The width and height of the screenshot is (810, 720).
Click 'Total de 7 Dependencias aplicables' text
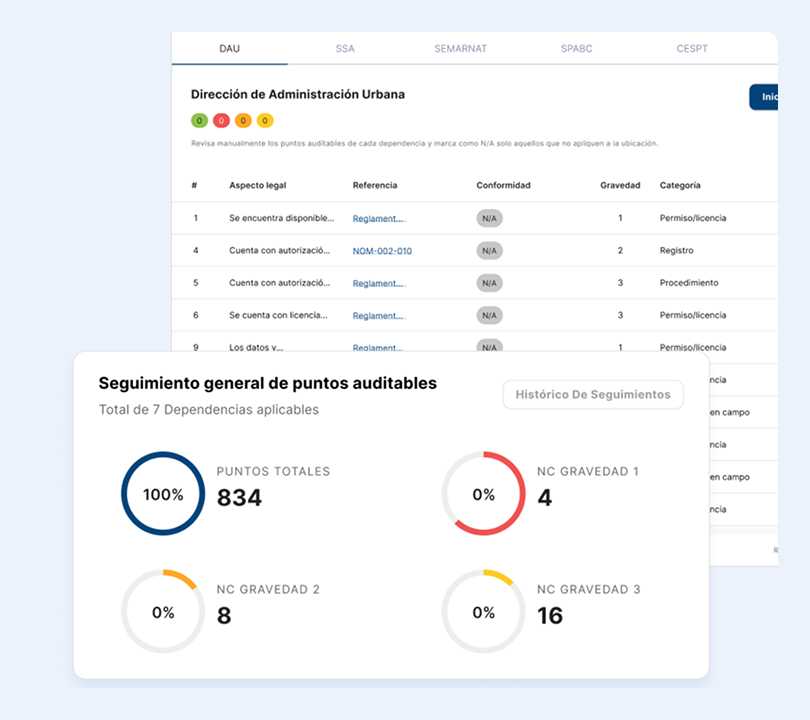[209, 410]
